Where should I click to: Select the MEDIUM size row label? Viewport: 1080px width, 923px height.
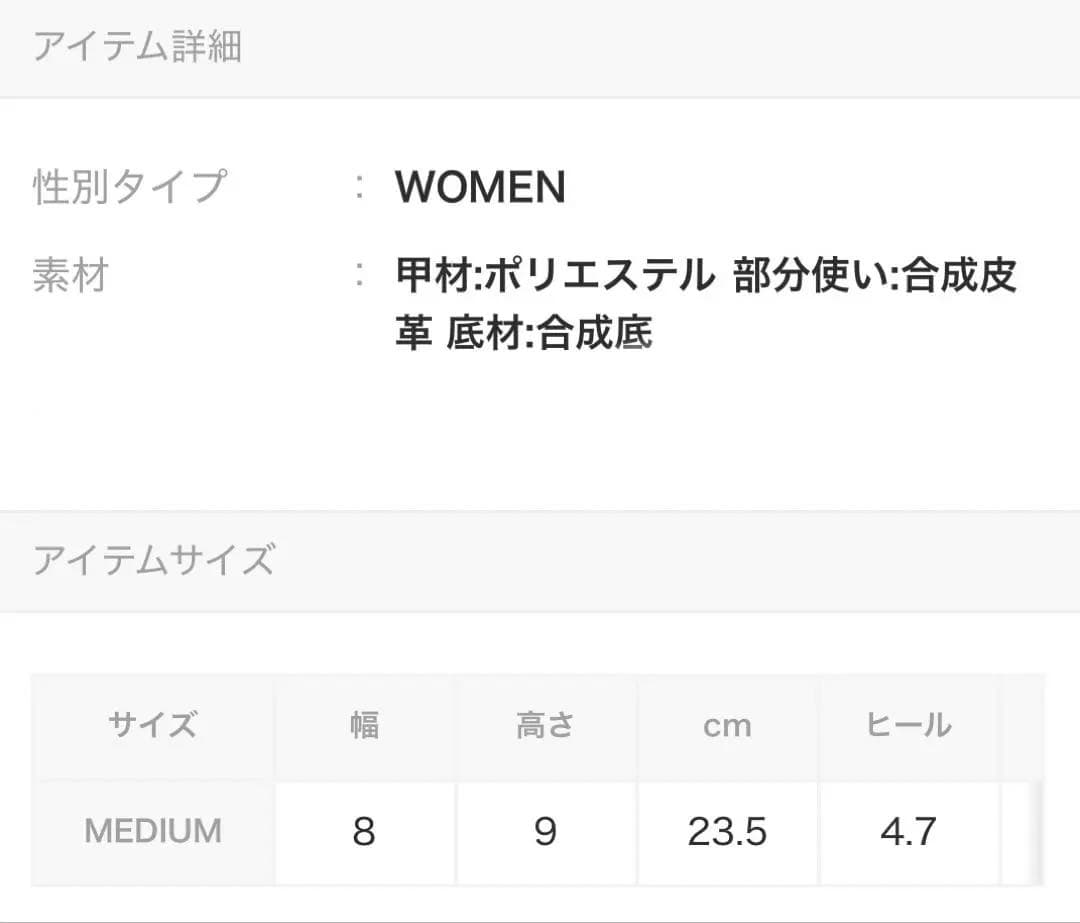153,831
